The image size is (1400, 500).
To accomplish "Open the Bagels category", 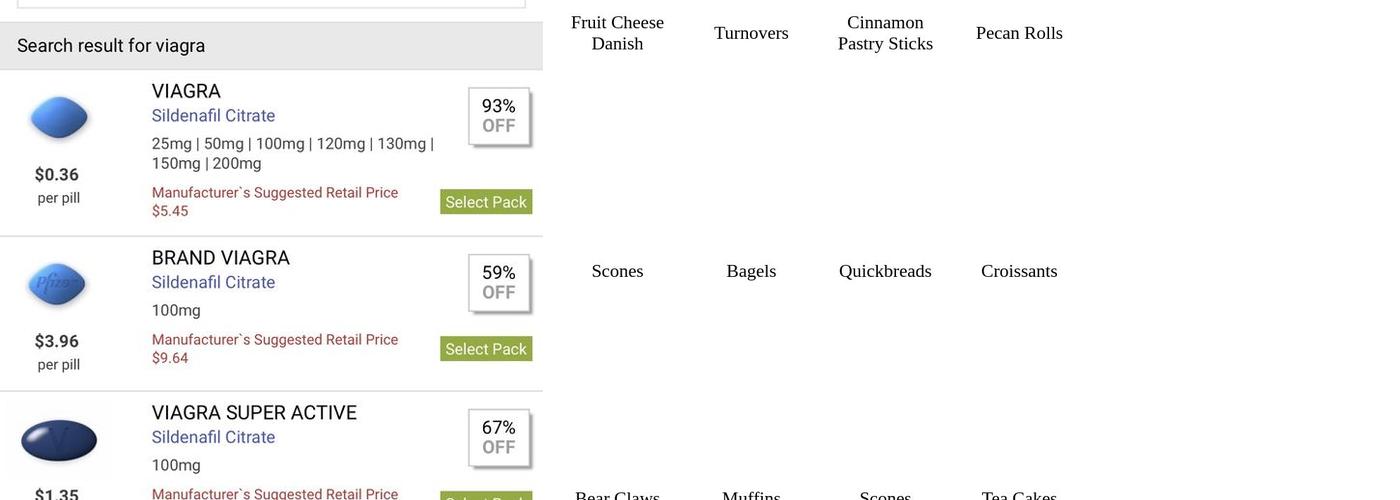I will point(751,271).
